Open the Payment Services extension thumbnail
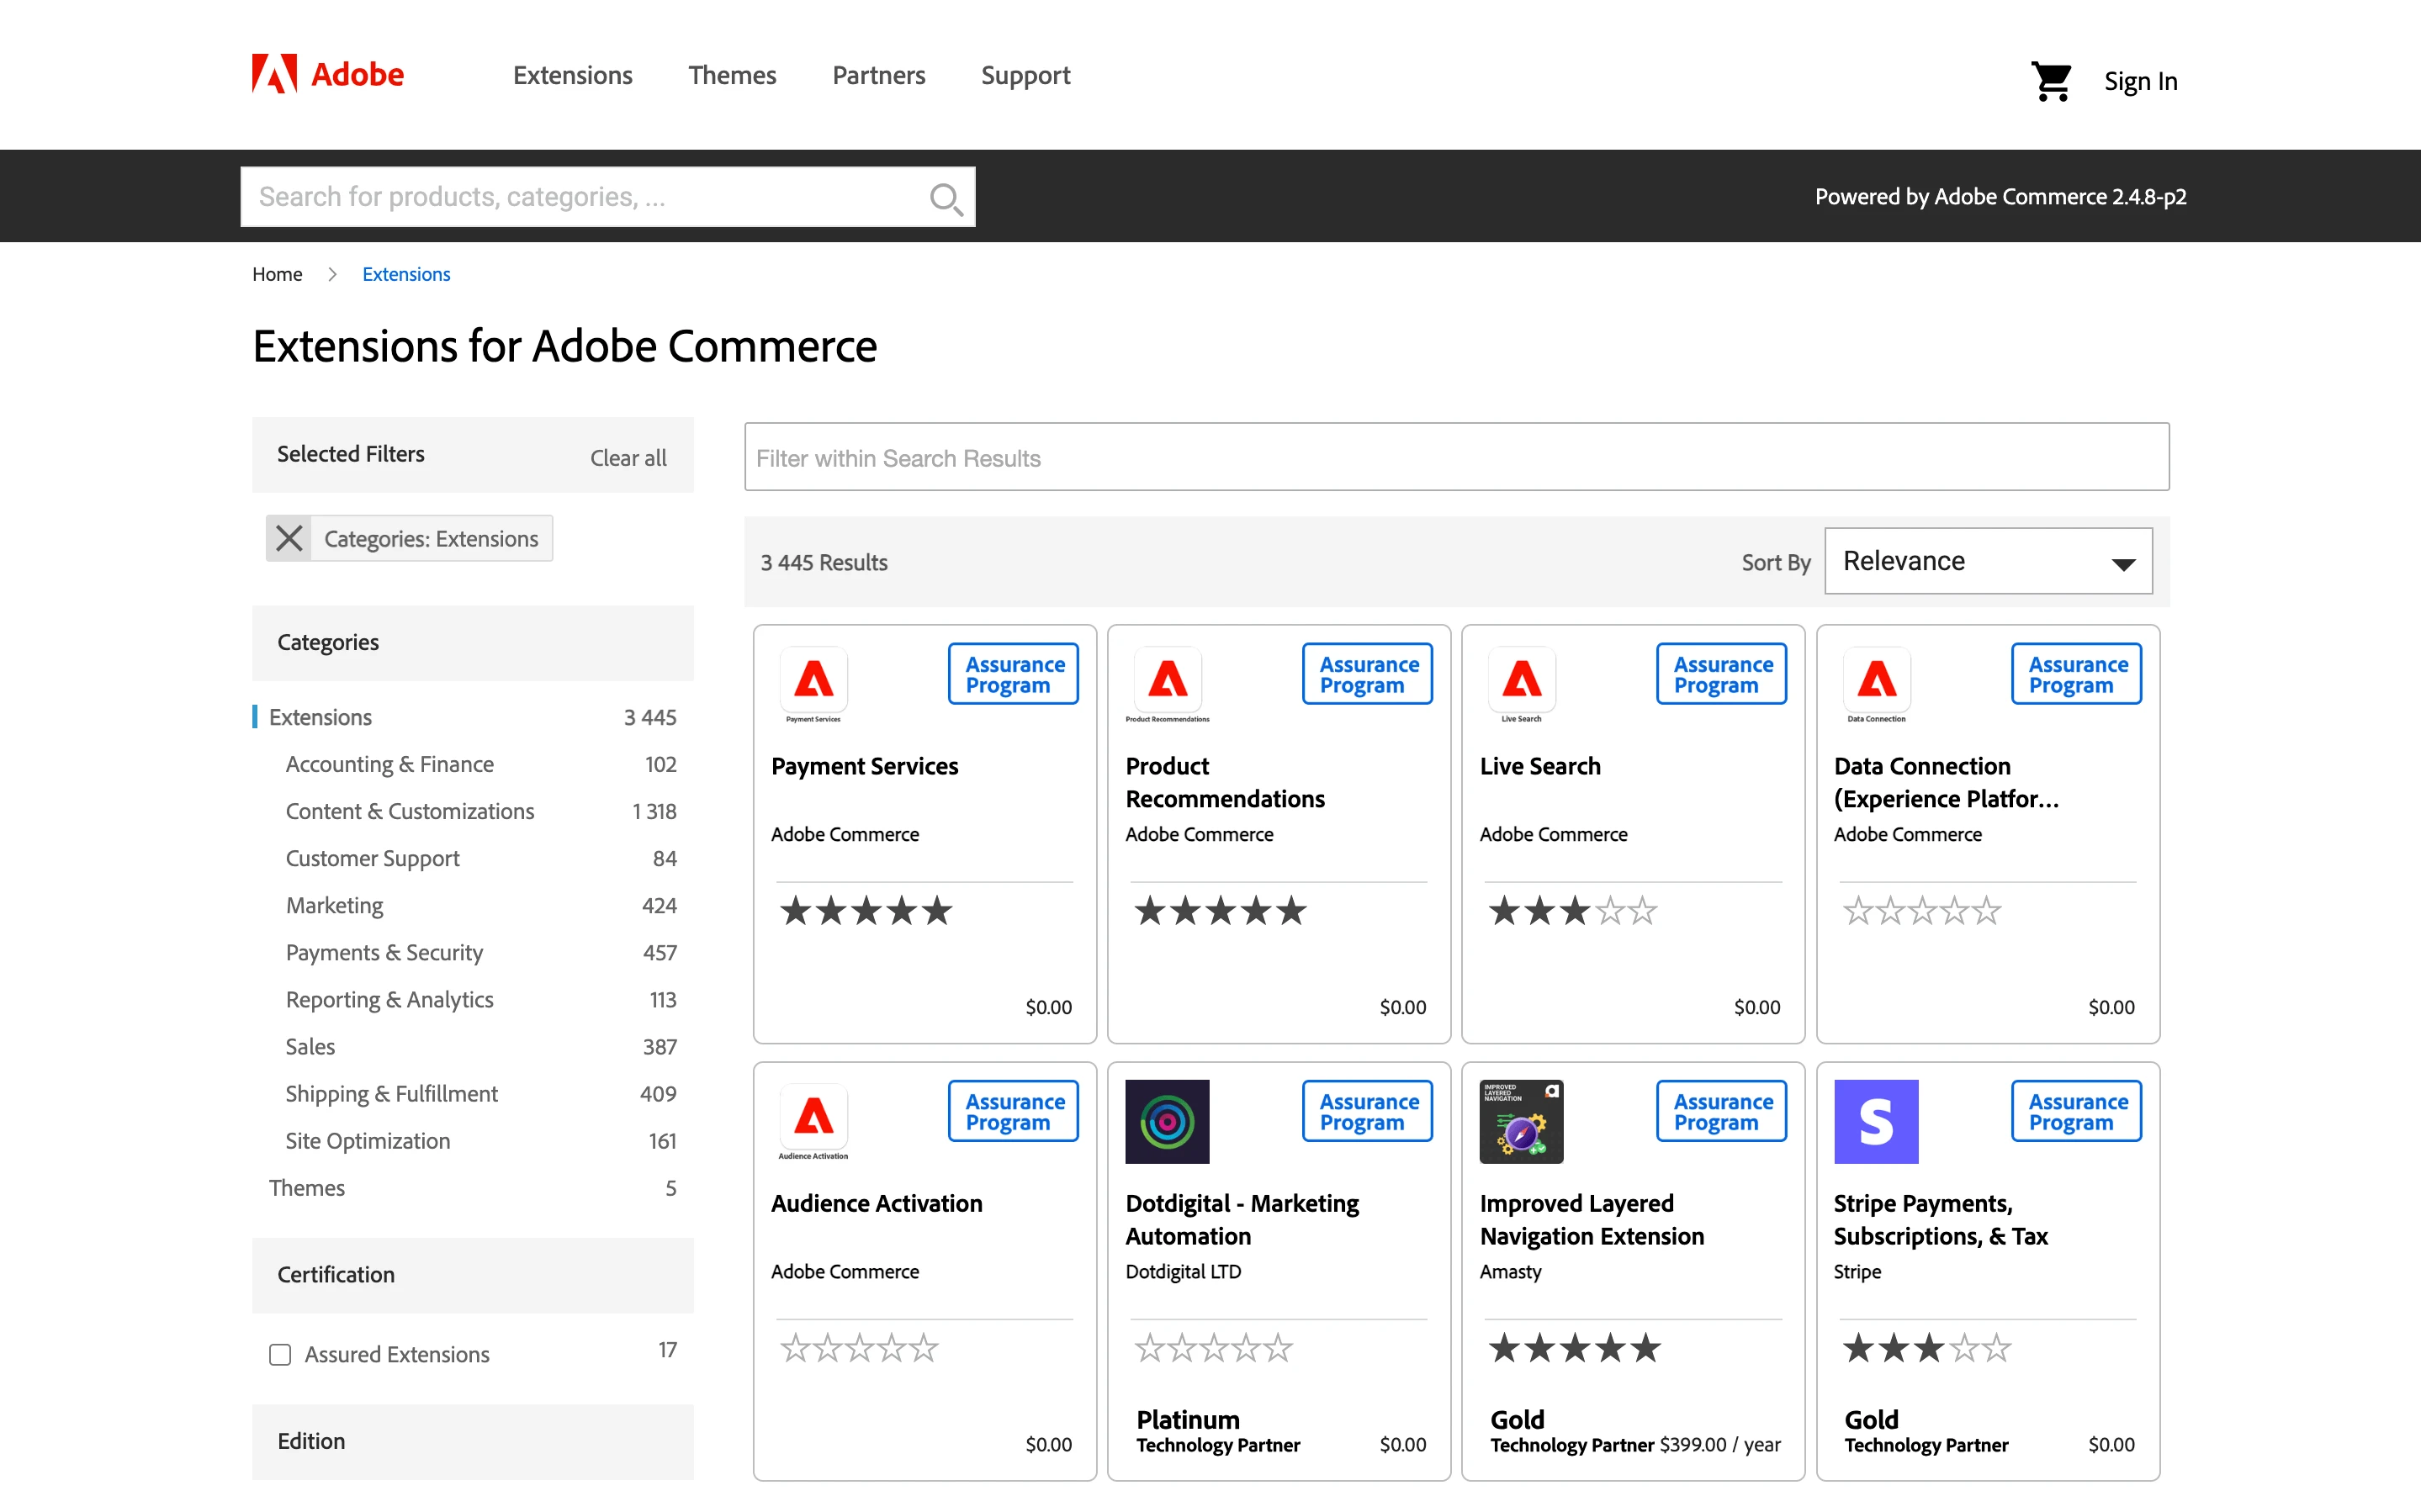Viewport: 2421px width, 1512px height. pyautogui.click(x=813, y=684)
